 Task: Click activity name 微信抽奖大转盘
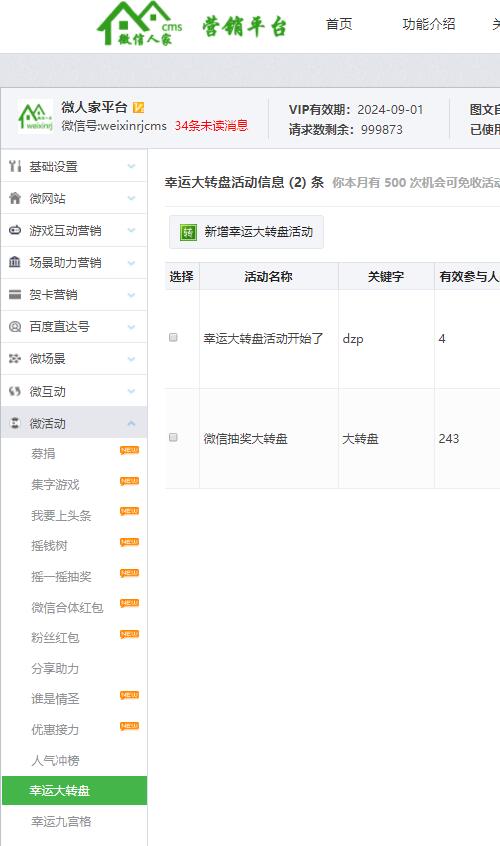[x=245, y=439]
